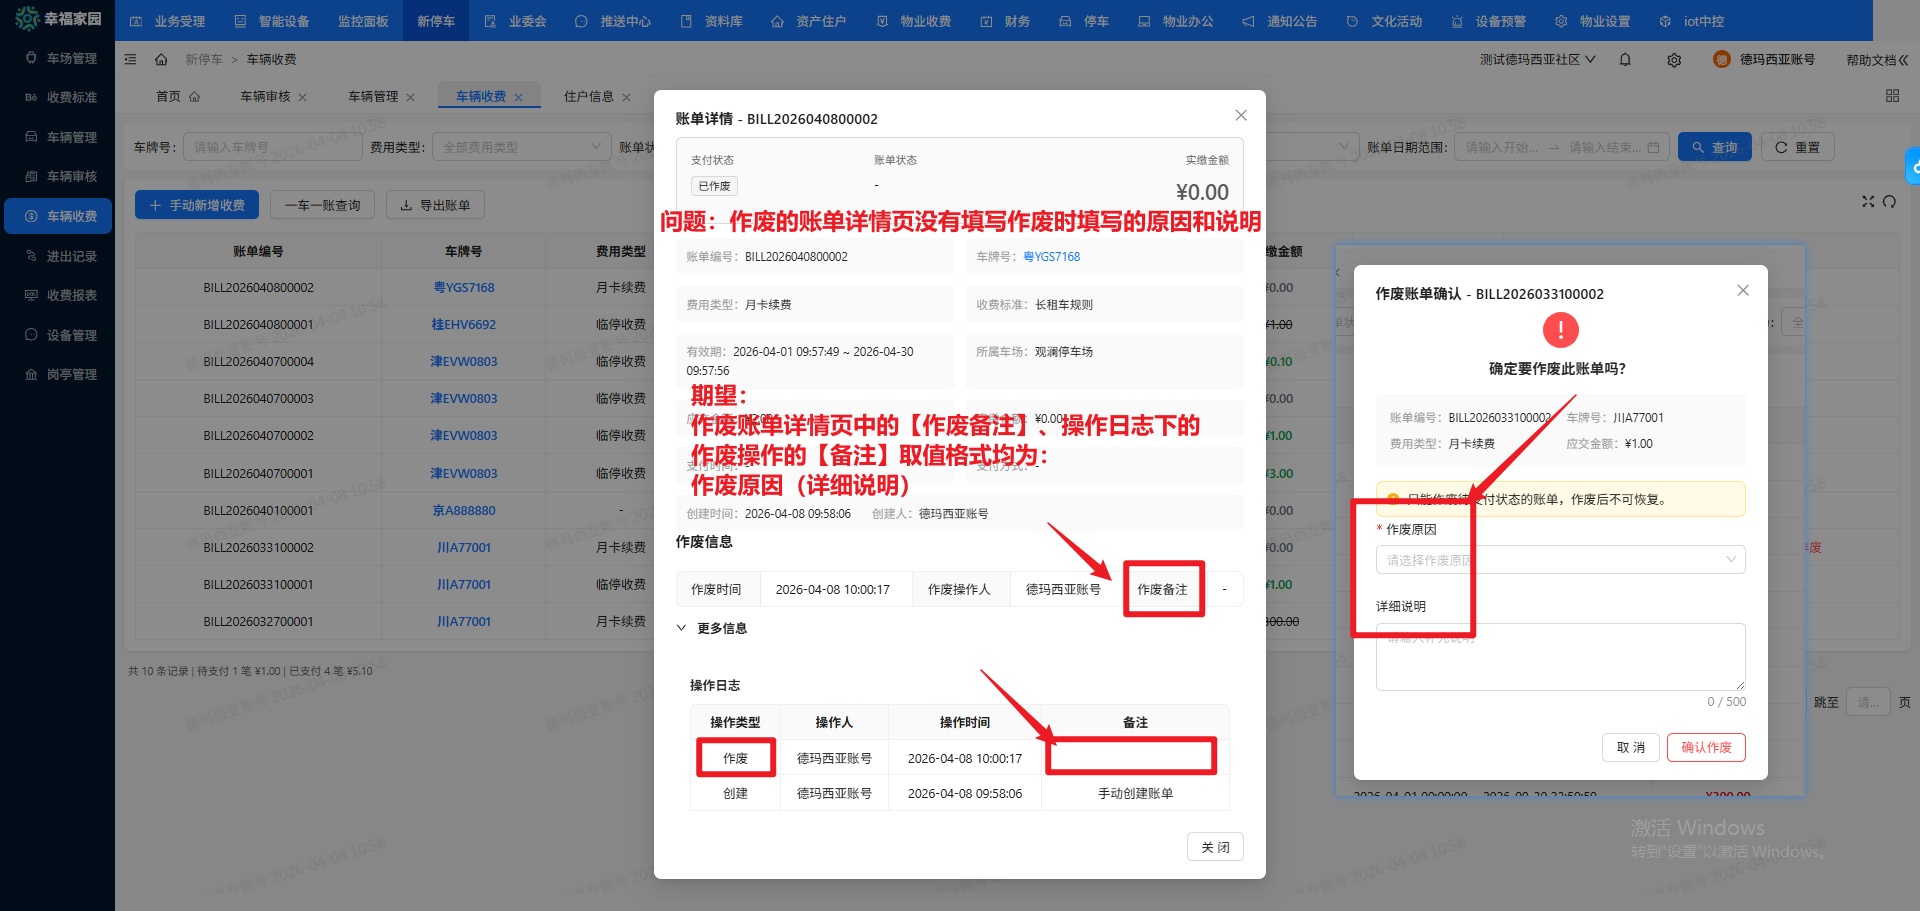Click the fullscreen expand table icon
Viewport: 1920px width, 911px height.
click(x=1867, y=202)
